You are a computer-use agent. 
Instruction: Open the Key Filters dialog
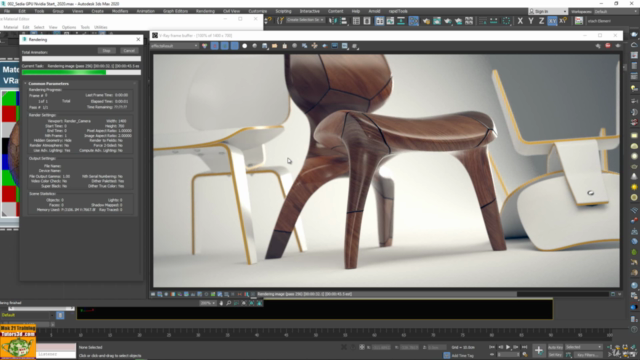(588, 355)
